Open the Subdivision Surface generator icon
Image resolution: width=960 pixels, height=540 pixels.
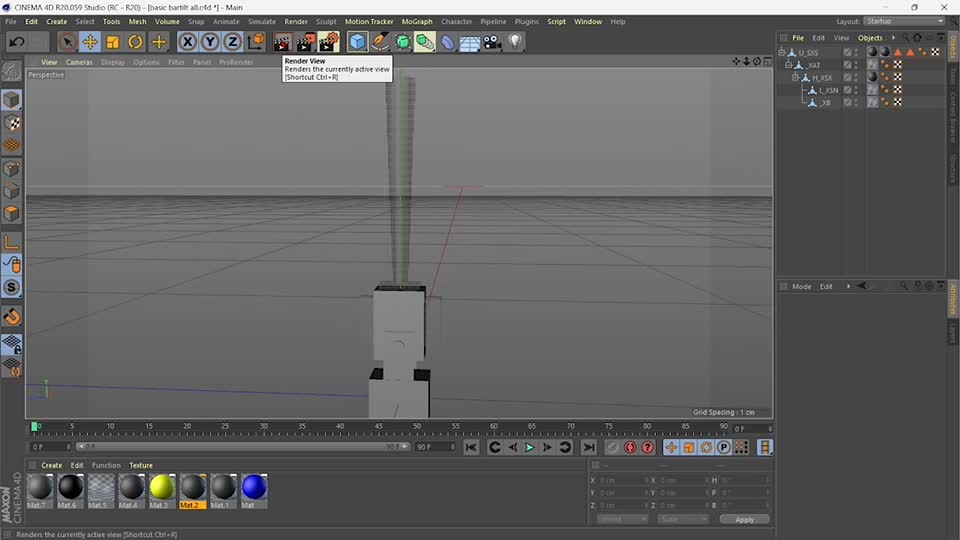pos(402,42)
